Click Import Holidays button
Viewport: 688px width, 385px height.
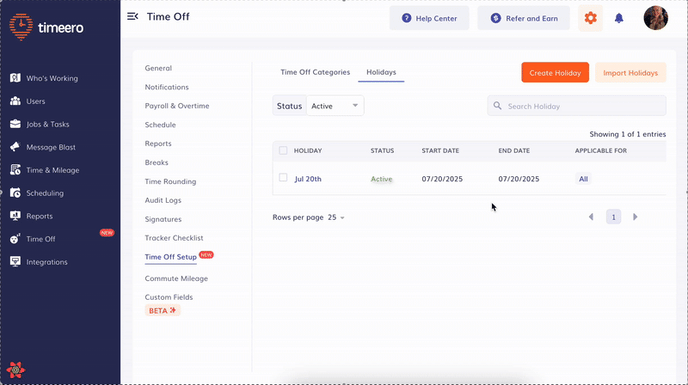[x=631, y=72]
